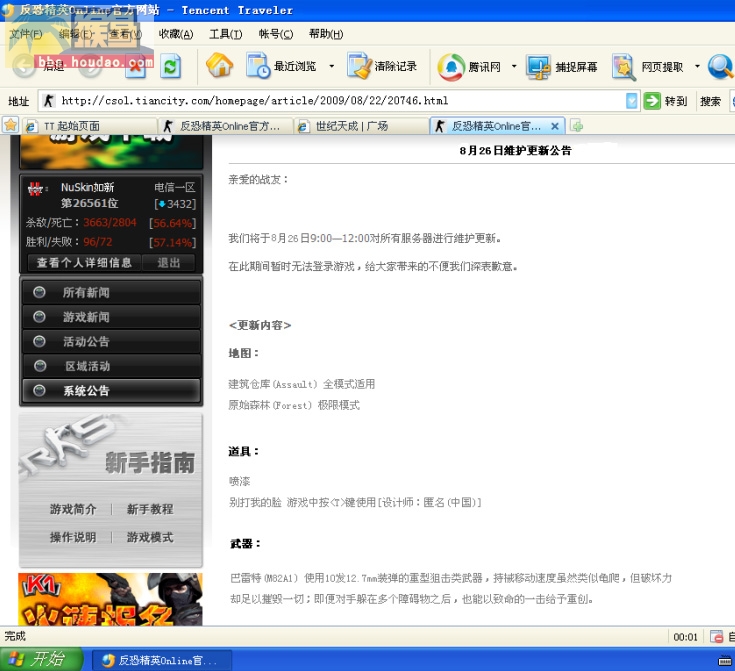Click the status bar popup blocker icon
Viewport: 735px width, 671px height.
(716, 636)
